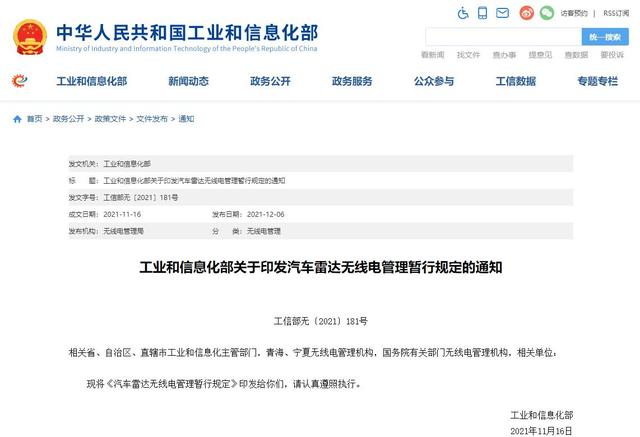This screenshot has width=640, height=437.
Task: Click the national emblem logo
Action: pos(30,37)
